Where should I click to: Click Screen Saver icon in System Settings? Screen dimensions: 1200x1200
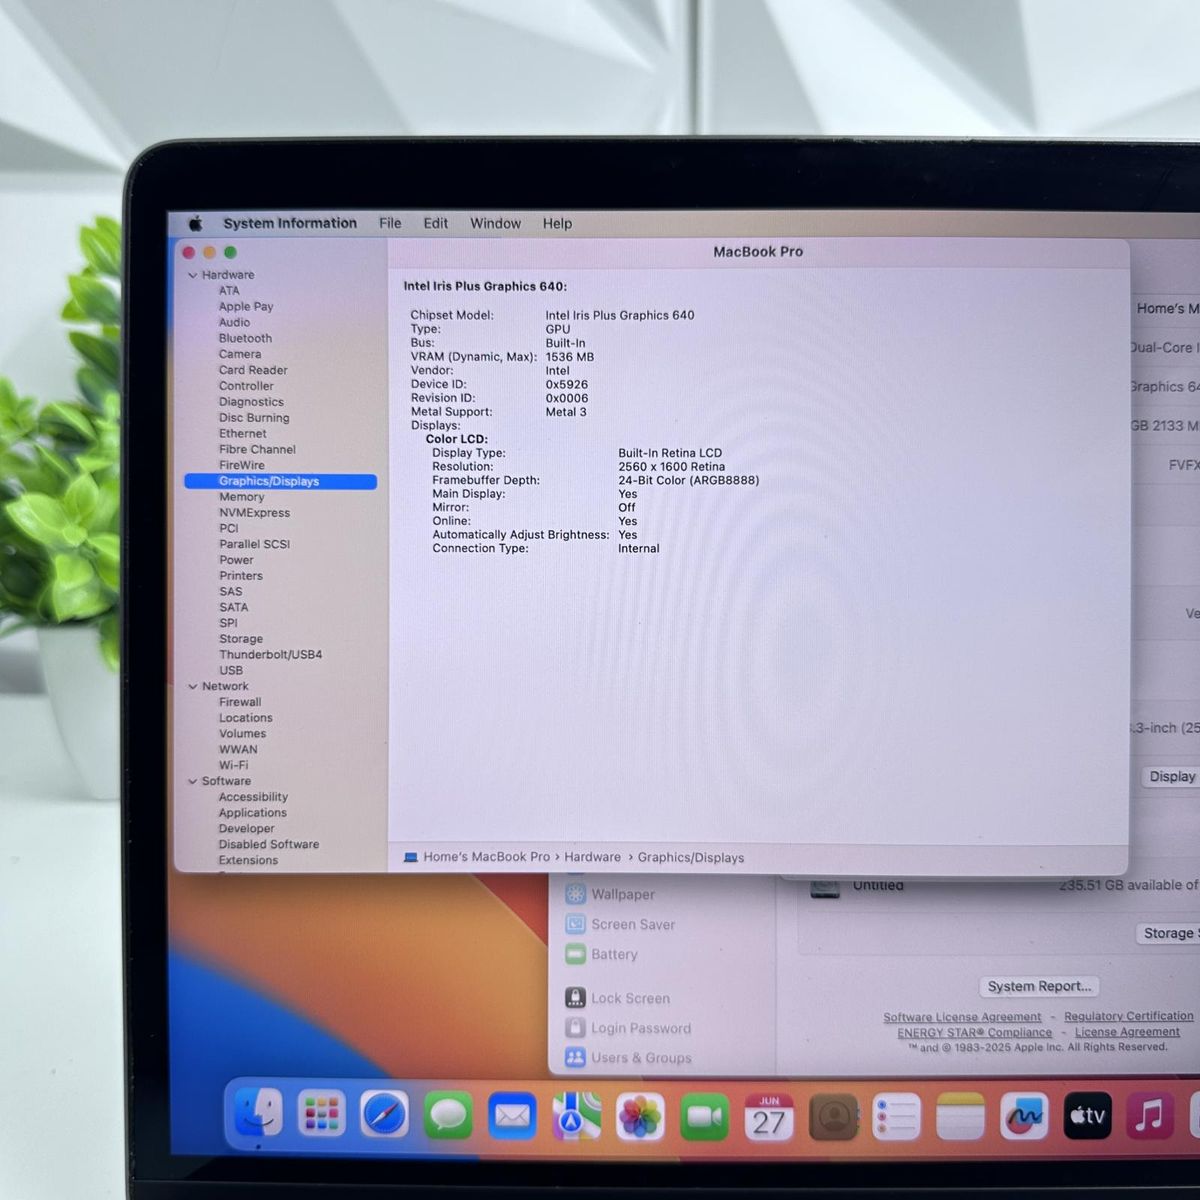[575, 924]
